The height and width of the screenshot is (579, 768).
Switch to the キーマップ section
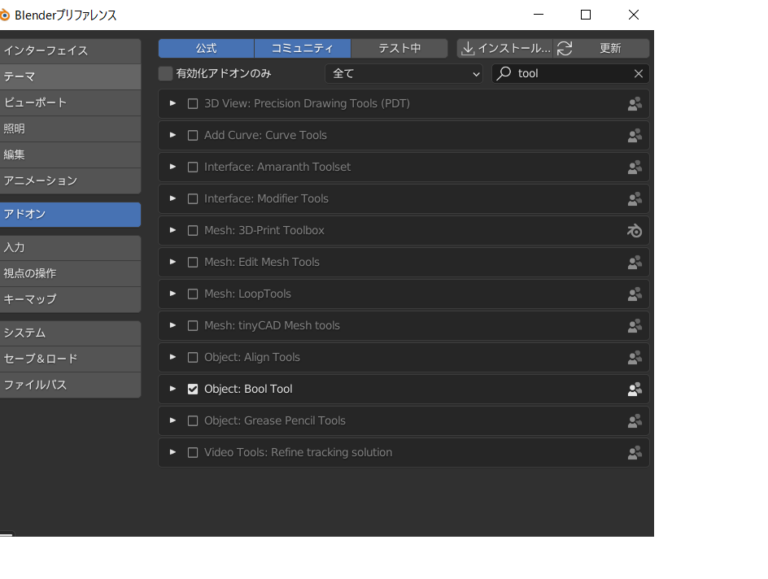(70, 299)
